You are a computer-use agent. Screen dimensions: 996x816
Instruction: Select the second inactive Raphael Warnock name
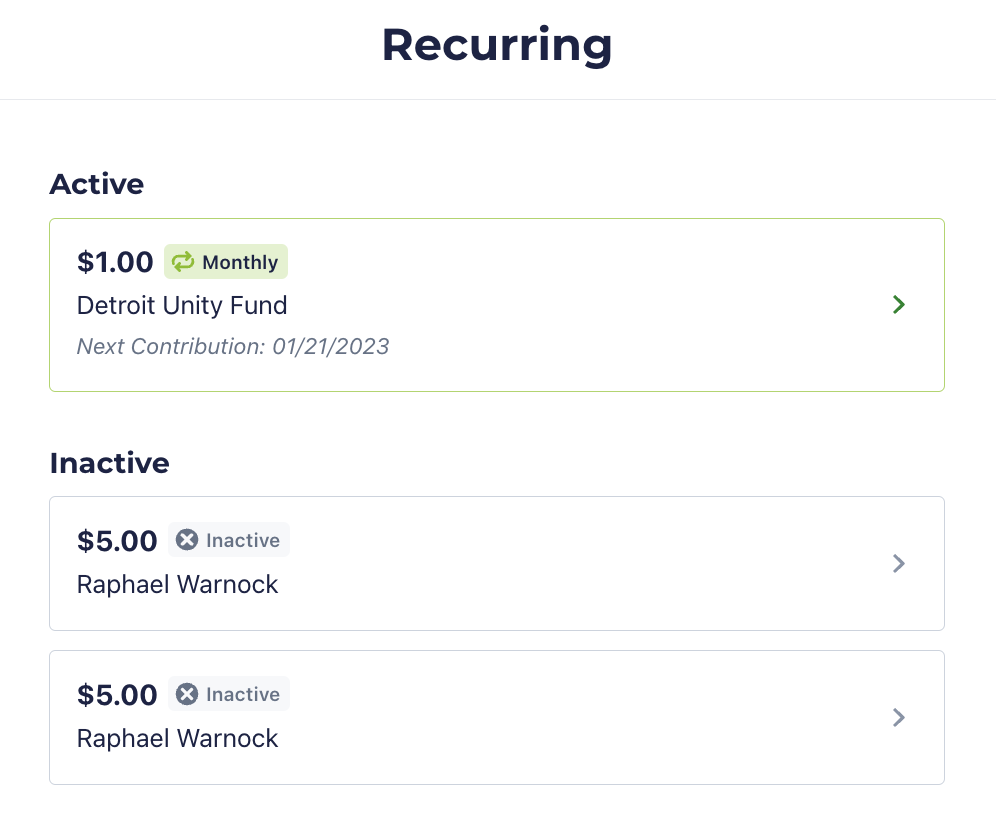coord(177,739)
